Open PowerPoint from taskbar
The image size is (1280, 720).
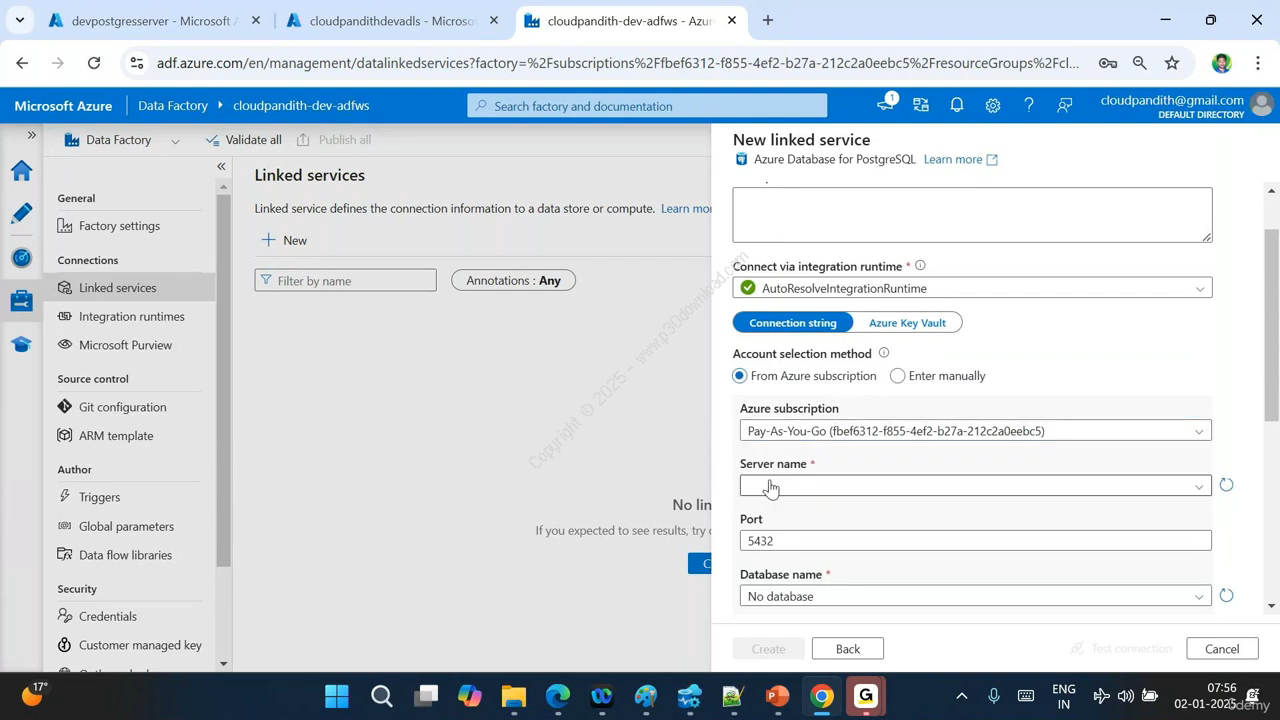[777, 696]
